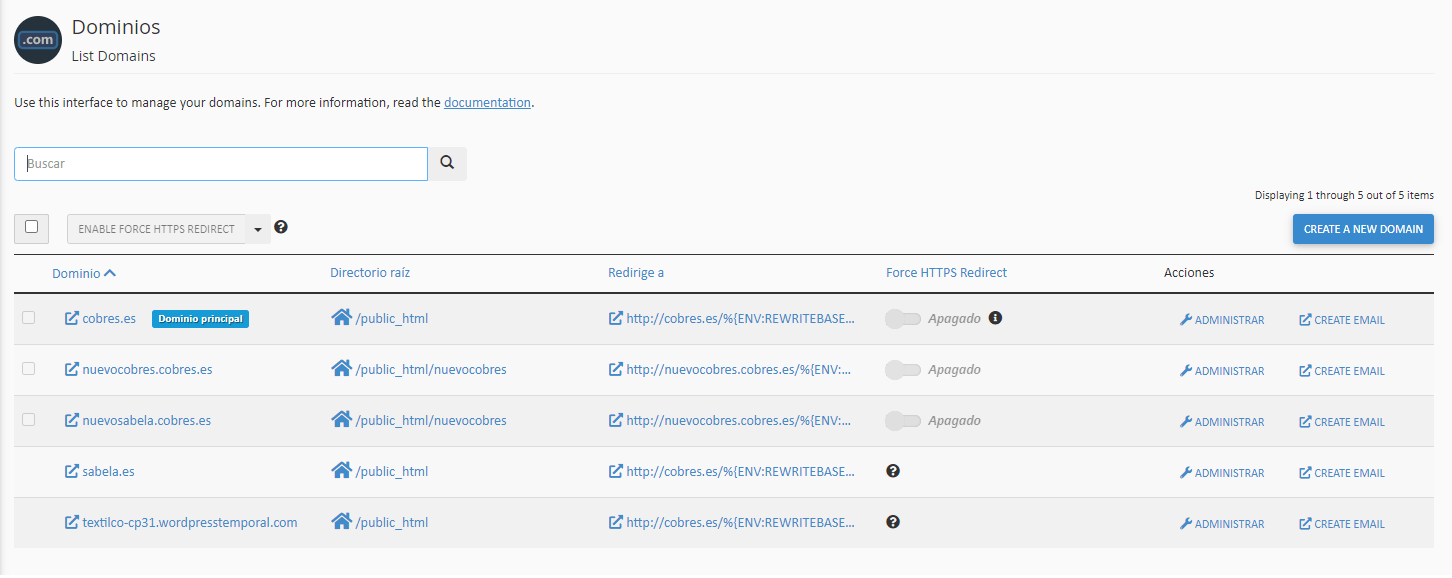Expand the Enable Force HTTPS Redirect dropdown arrow

258,229
